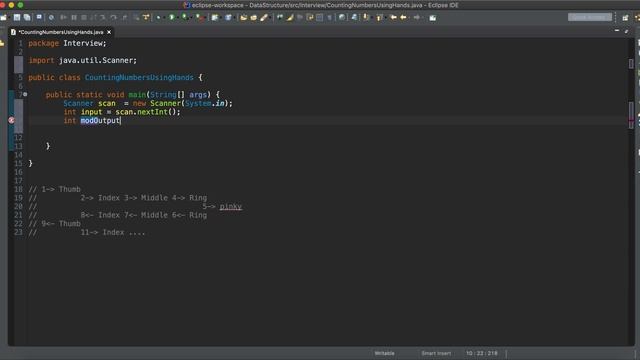Run the program with the green Run icon
The height and width of the screenshot is (360, 640).
pos(172,18)
